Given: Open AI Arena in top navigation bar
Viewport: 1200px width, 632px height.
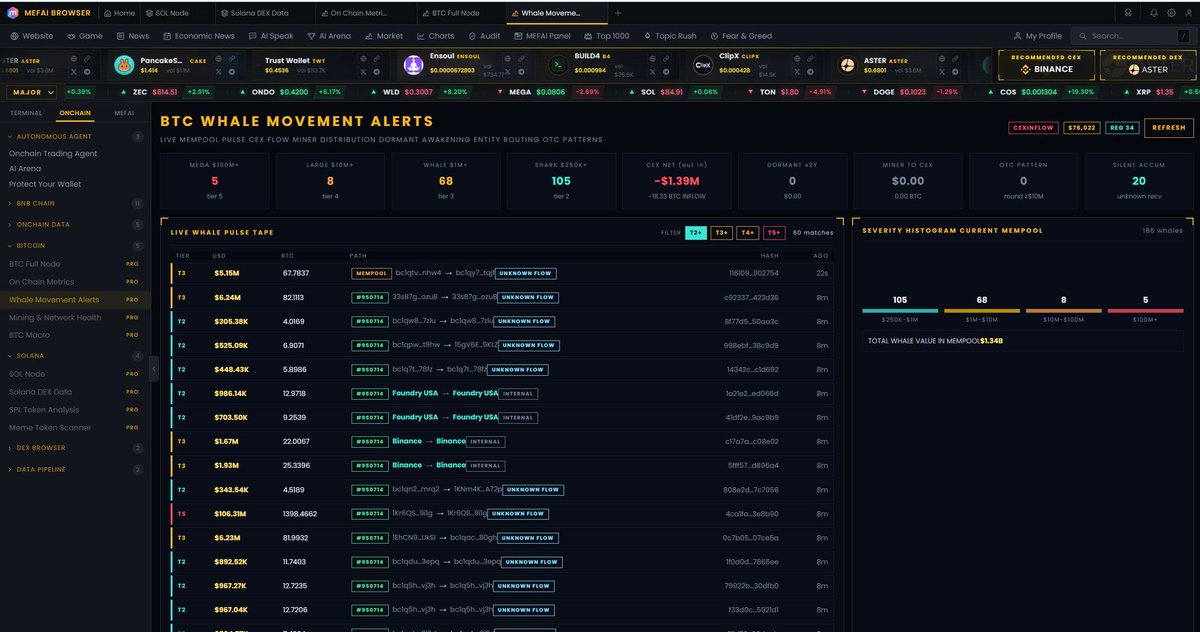Looking at the screenshot, I should (x=329, y=36).
